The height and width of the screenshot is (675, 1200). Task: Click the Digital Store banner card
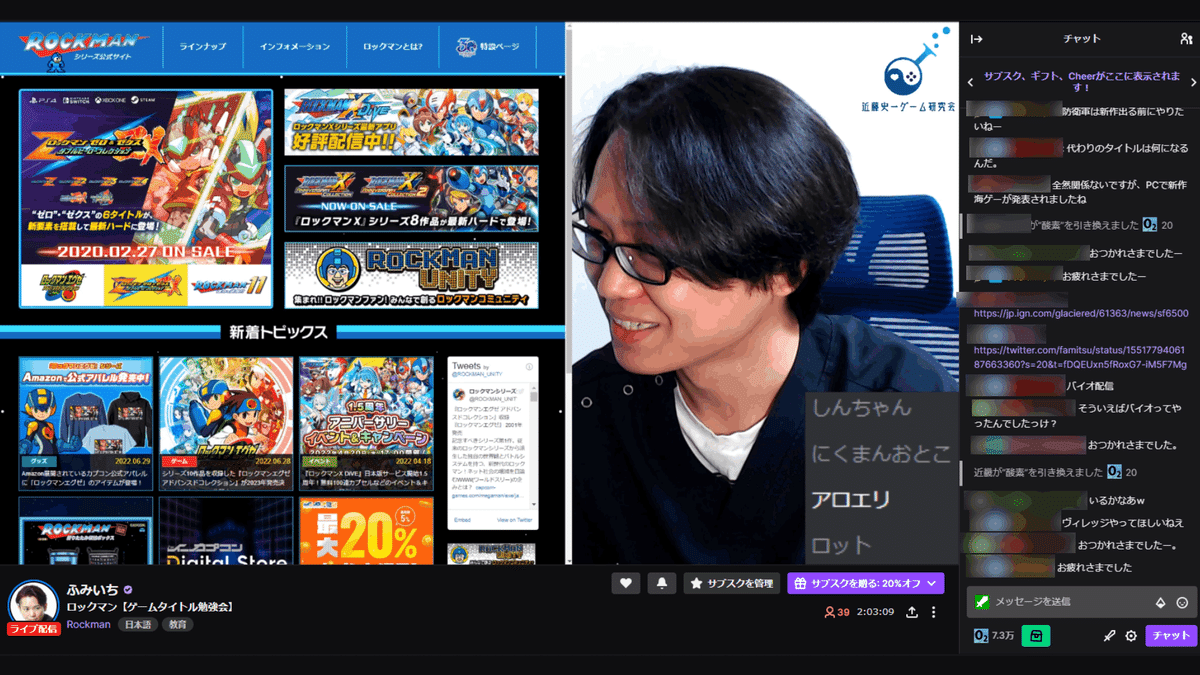(x=226, y=531)
